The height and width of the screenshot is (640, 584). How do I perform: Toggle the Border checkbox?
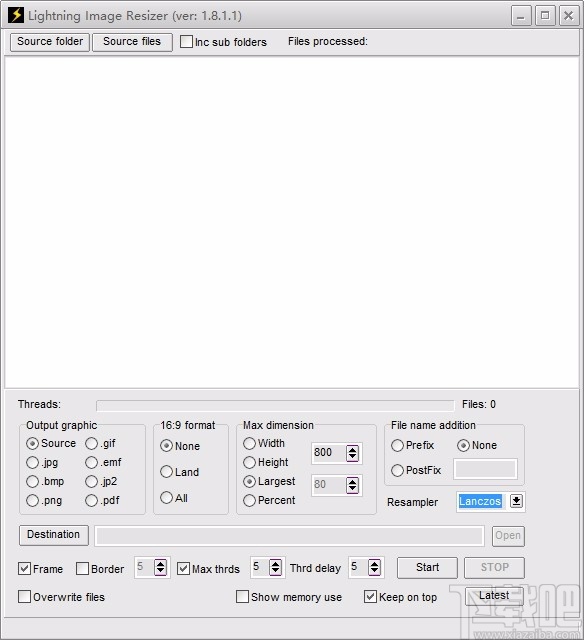(x=82, y=569)
